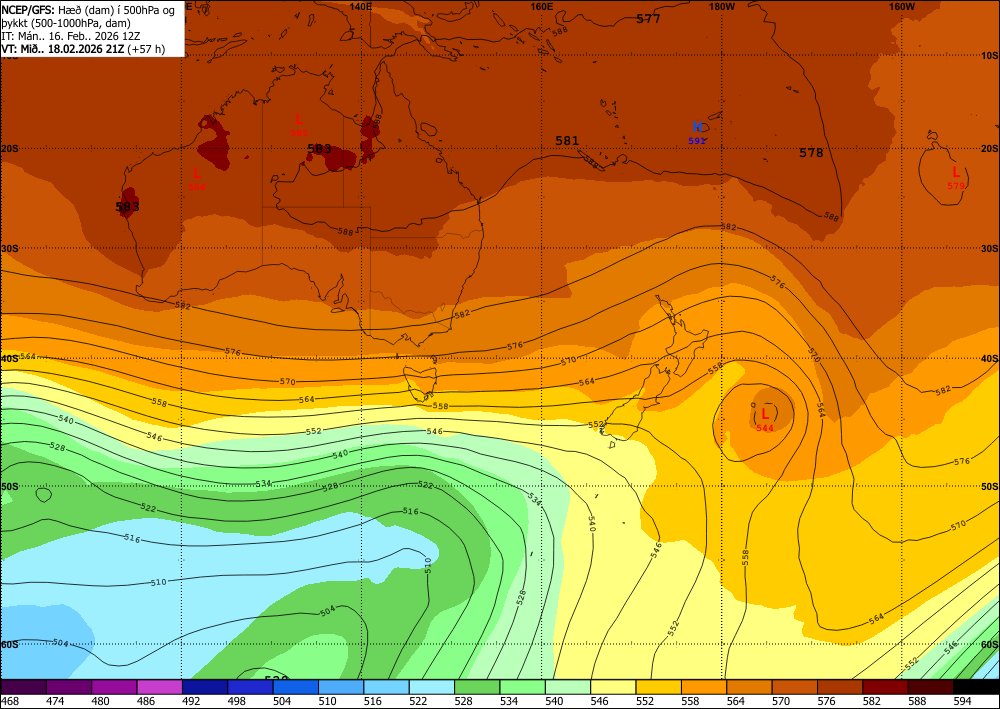Select the green legend swatch between 528 and 534

(476, 687)
